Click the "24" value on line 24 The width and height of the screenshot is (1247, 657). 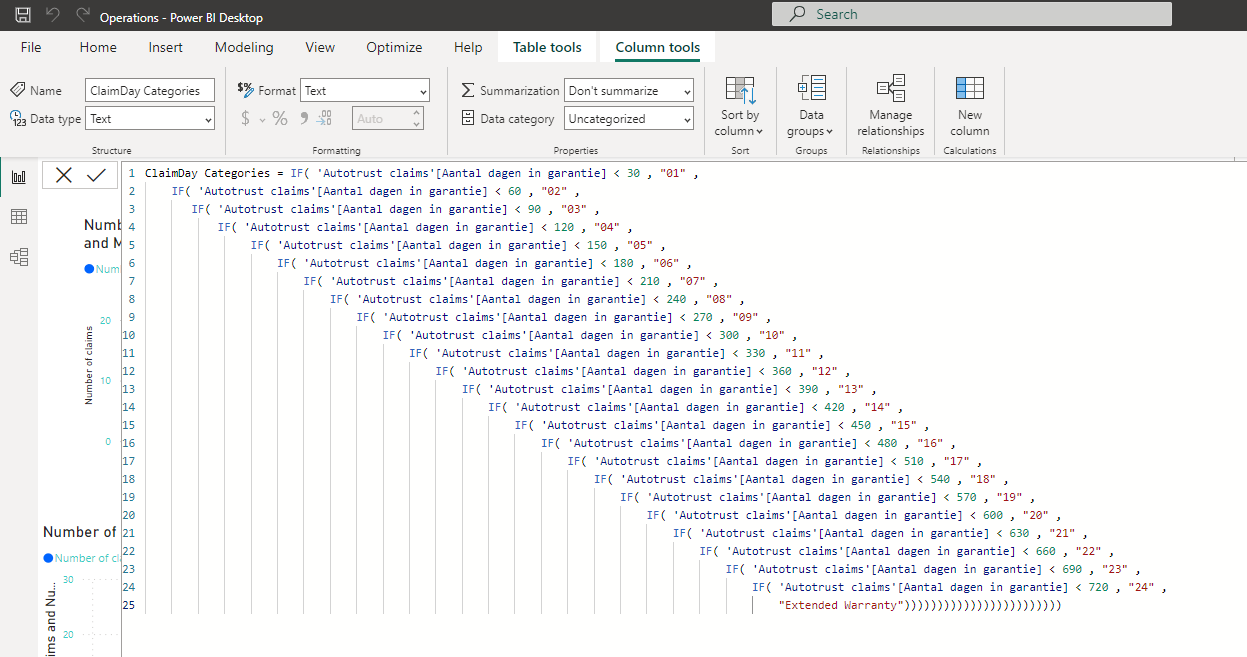1141,587
